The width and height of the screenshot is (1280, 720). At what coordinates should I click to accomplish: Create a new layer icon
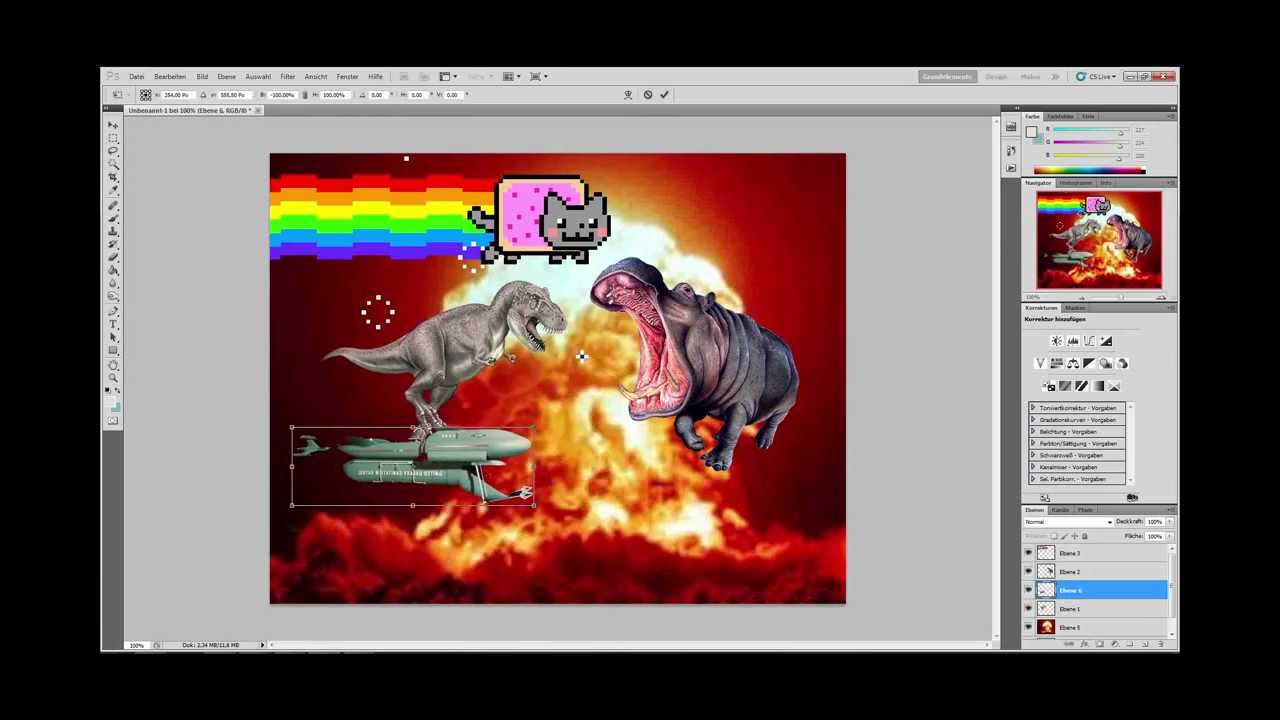1145,644
